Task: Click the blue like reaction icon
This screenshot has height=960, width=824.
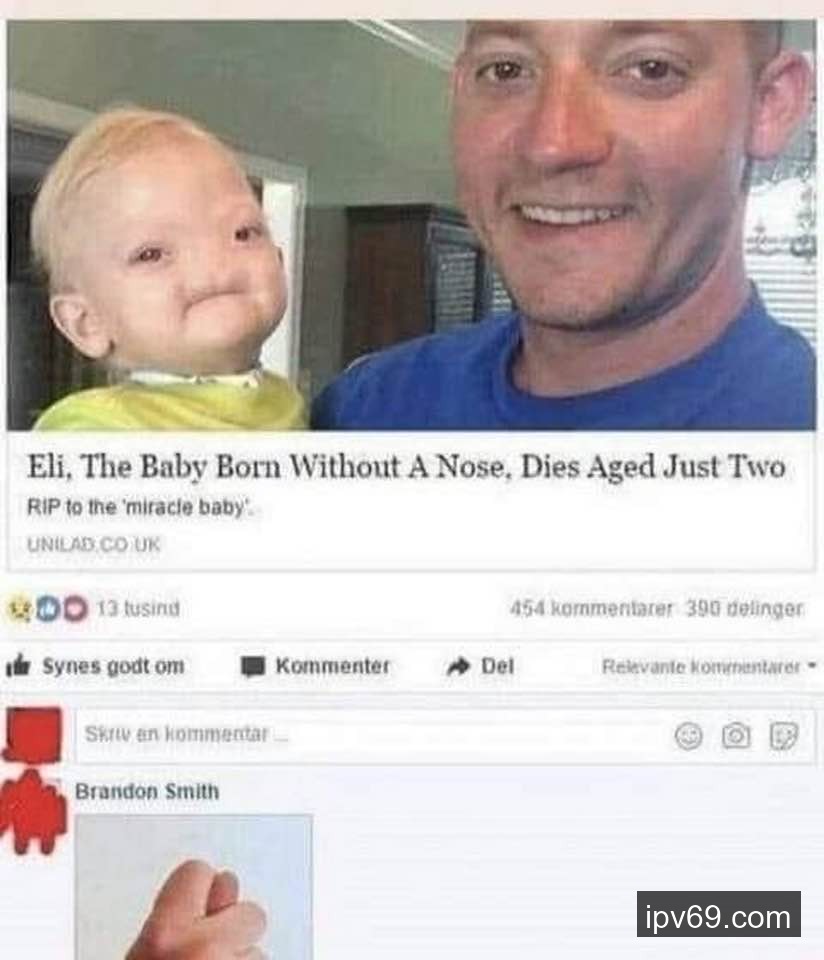Action: coord(48,609)
